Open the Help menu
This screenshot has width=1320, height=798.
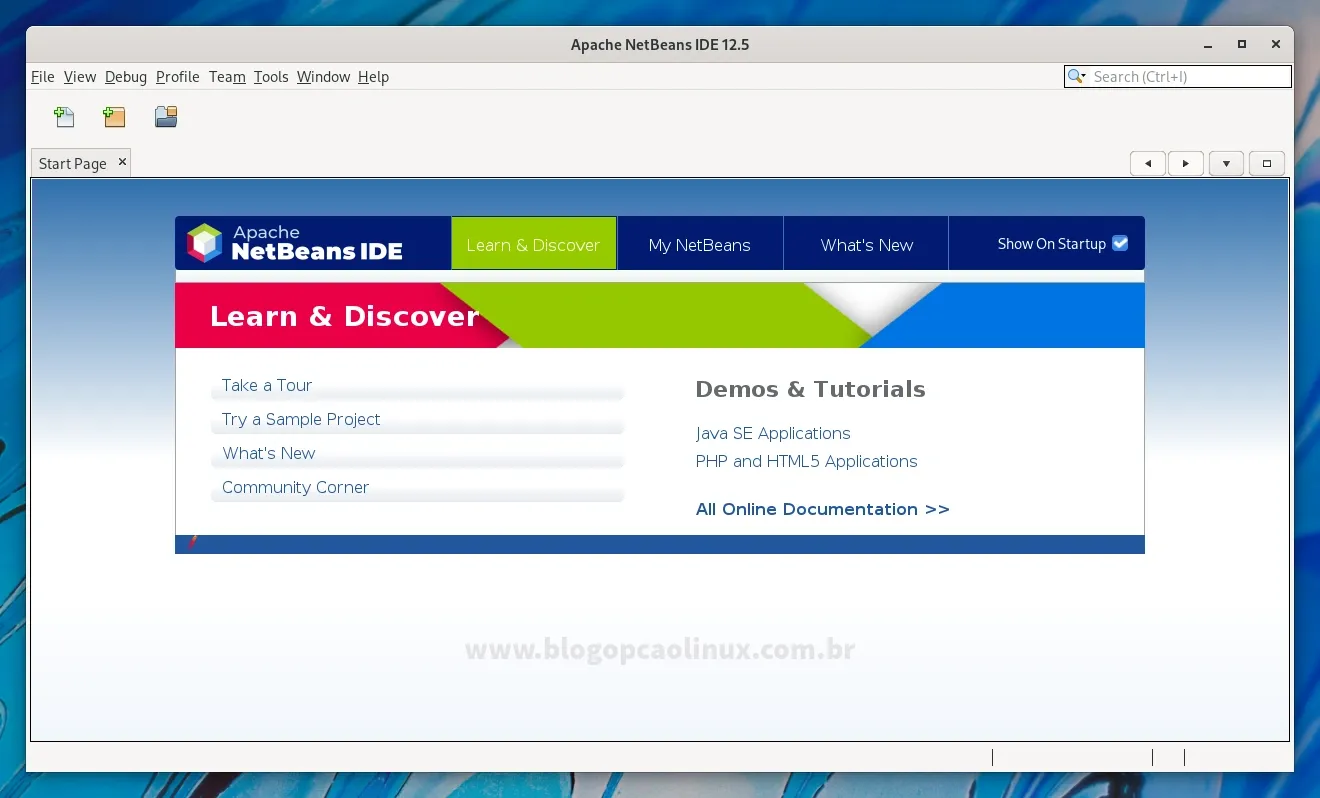(x=373, y=77)
